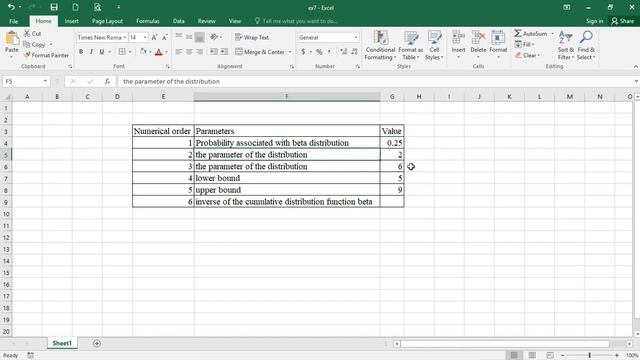Decrease indent in Alignment group
The width and height of the screenshot is (640, 360).
(x=213, y=51)
